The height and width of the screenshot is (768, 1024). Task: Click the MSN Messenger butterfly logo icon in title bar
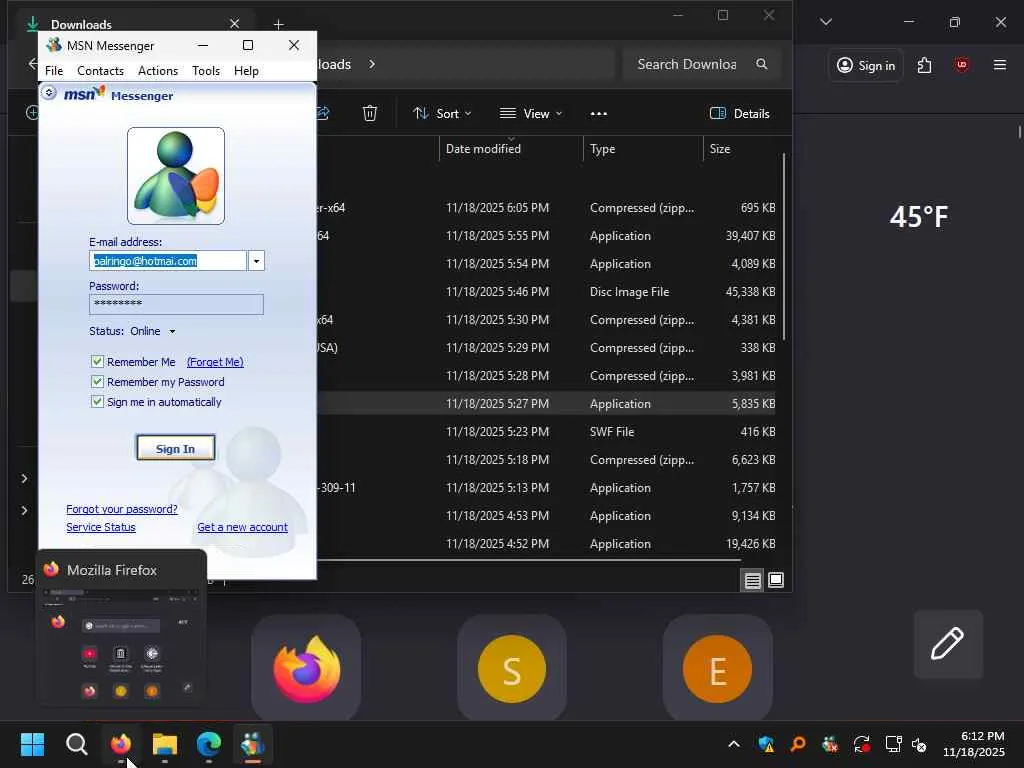[54, 45]
